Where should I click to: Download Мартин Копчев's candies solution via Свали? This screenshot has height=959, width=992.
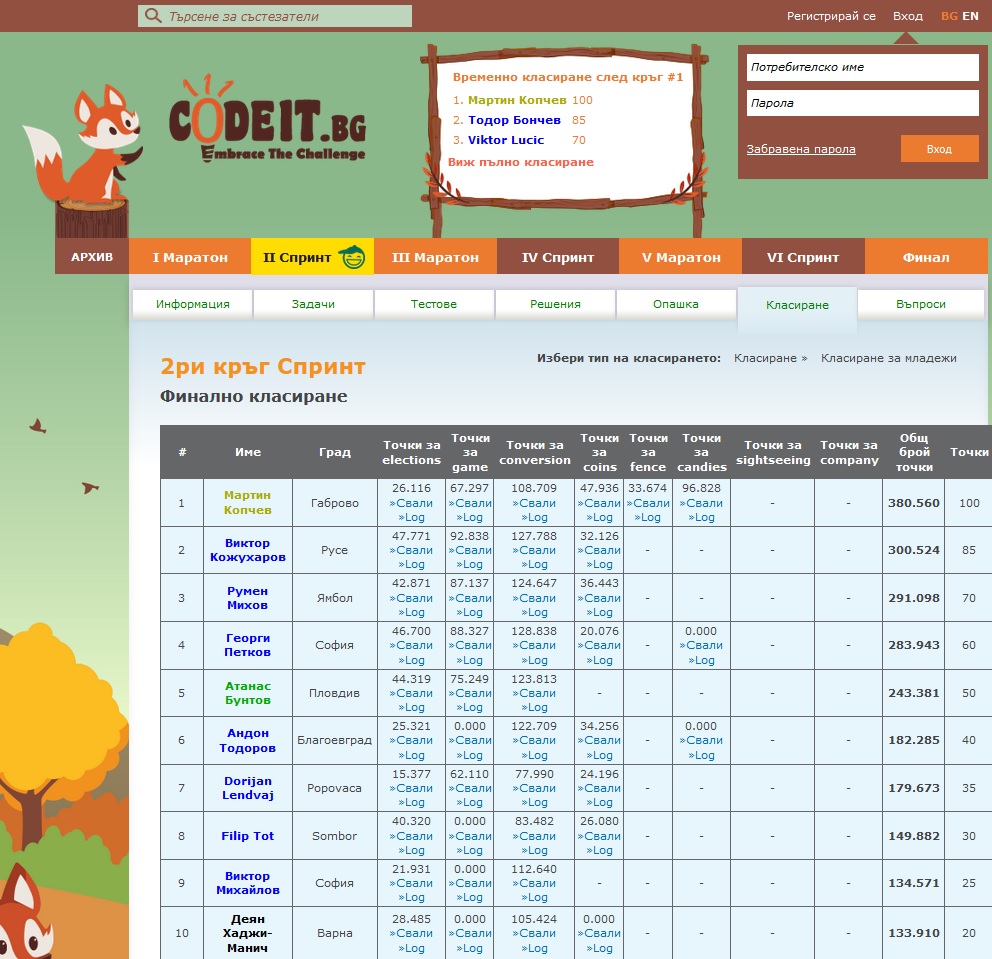coord(701,503)
